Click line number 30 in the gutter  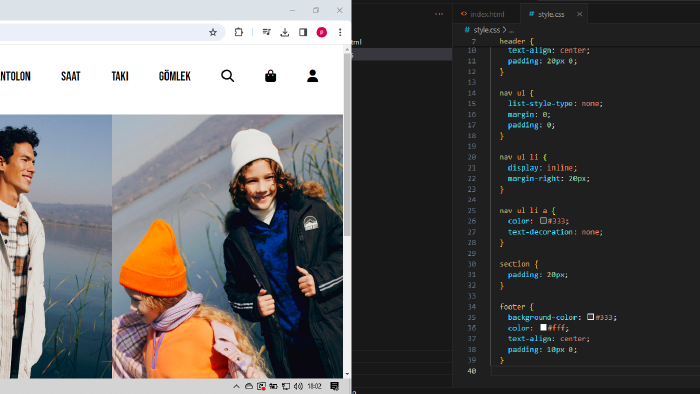click(472, 264)
